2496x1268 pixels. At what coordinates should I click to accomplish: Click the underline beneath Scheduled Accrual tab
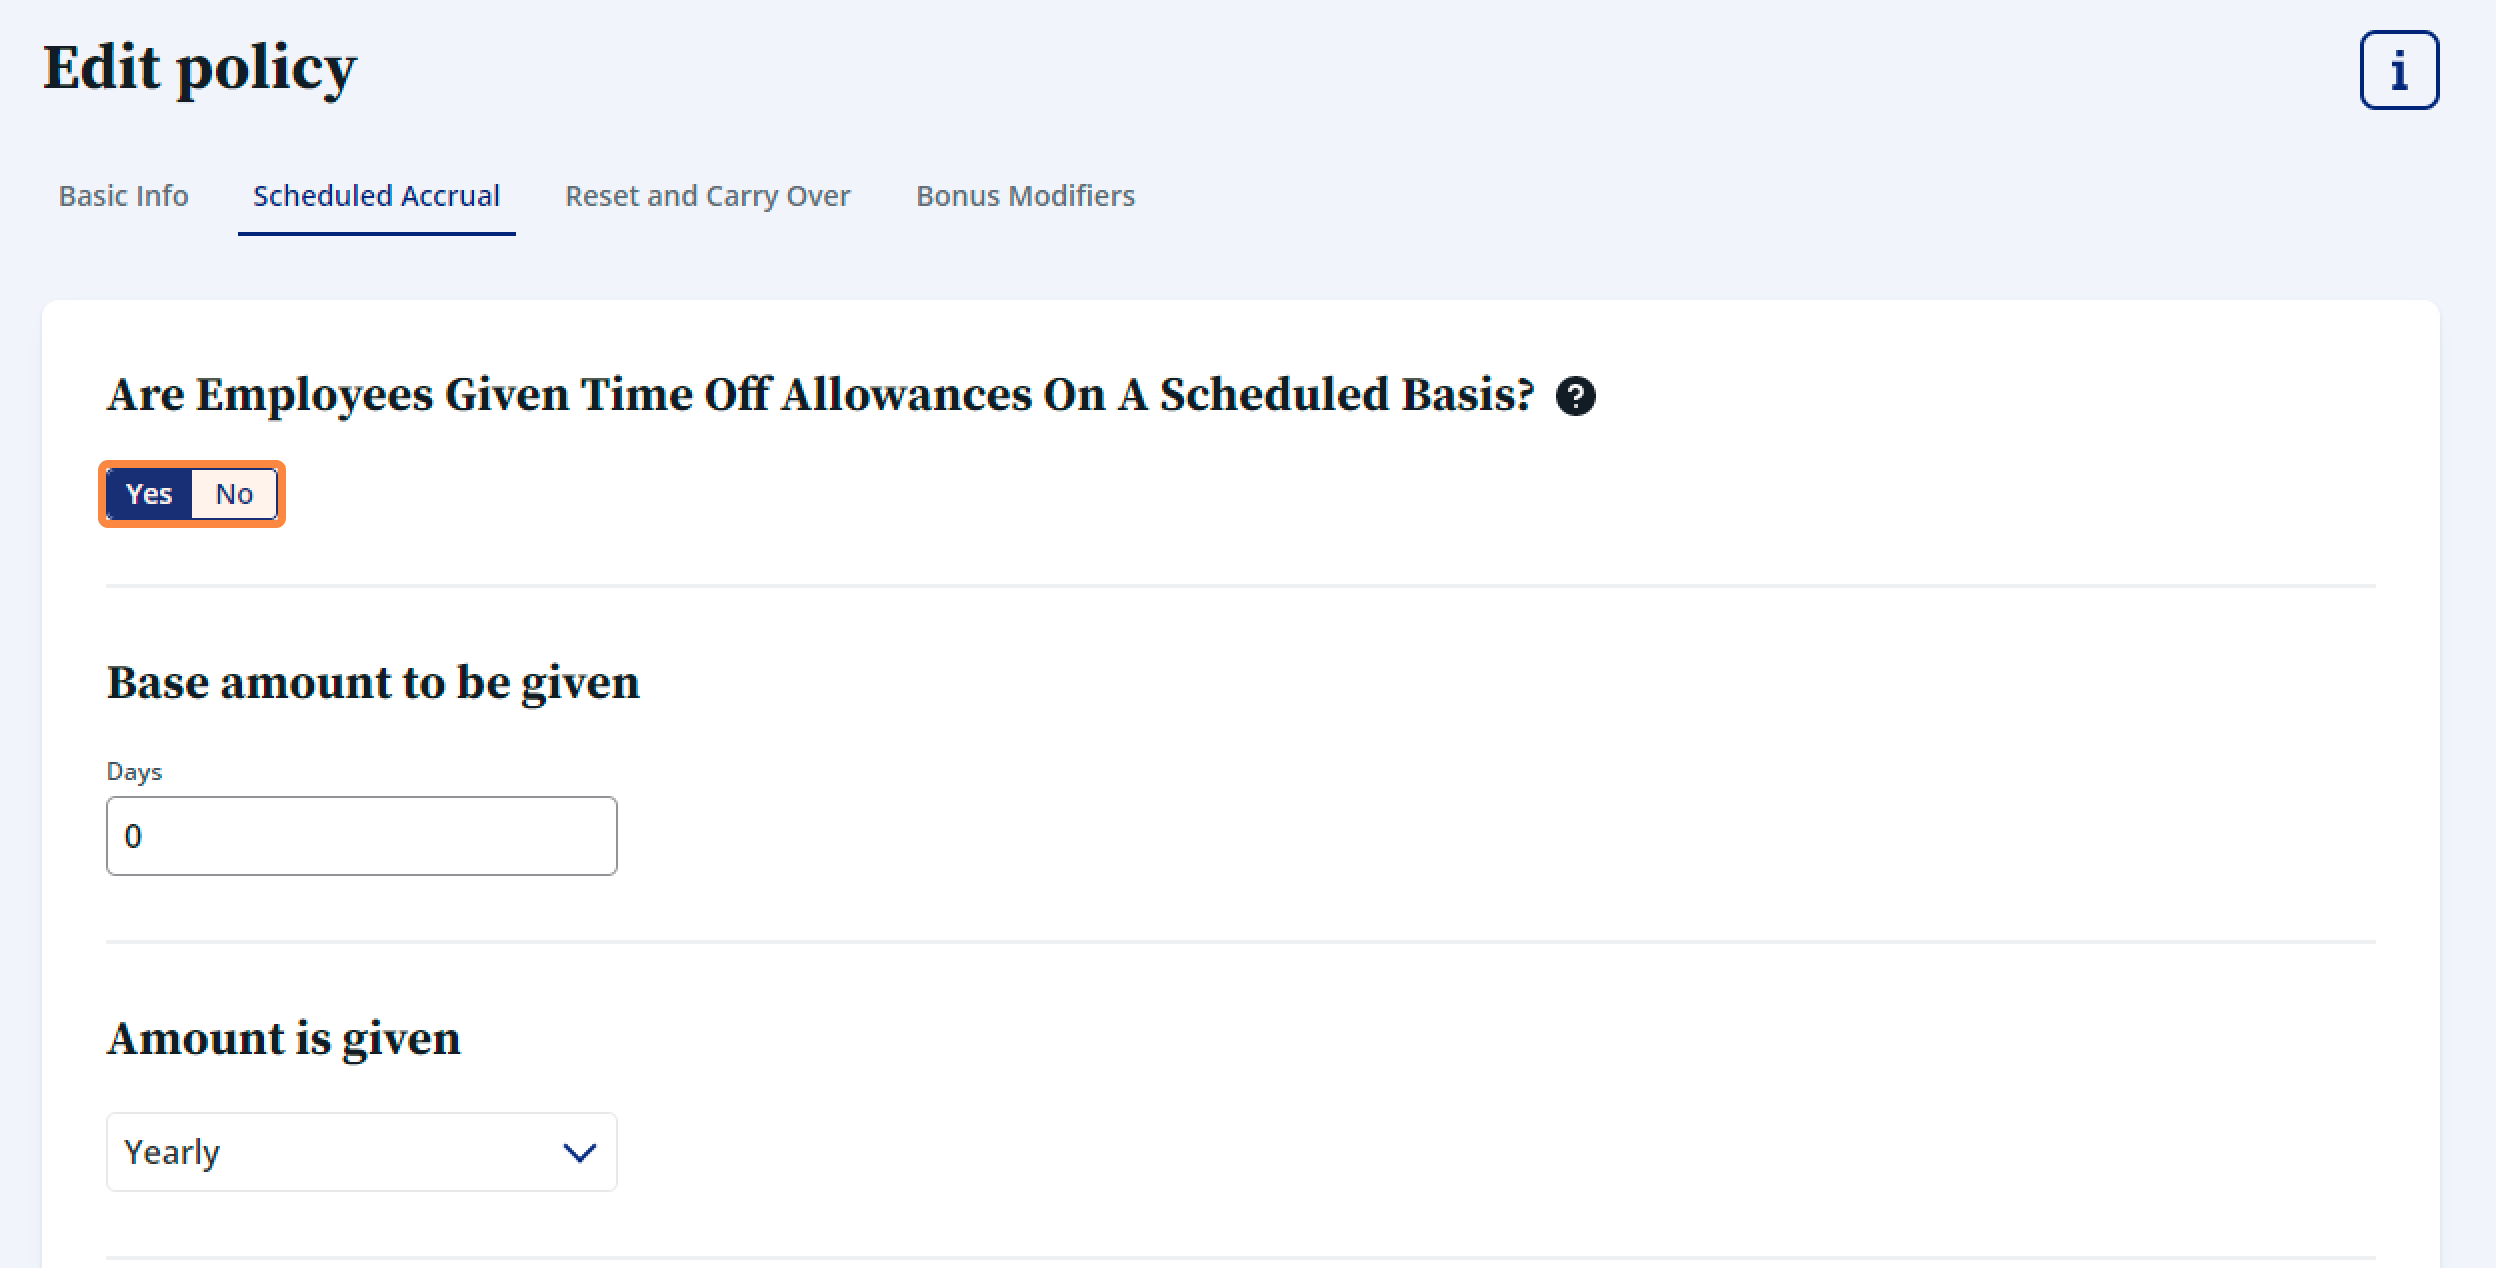376,234
